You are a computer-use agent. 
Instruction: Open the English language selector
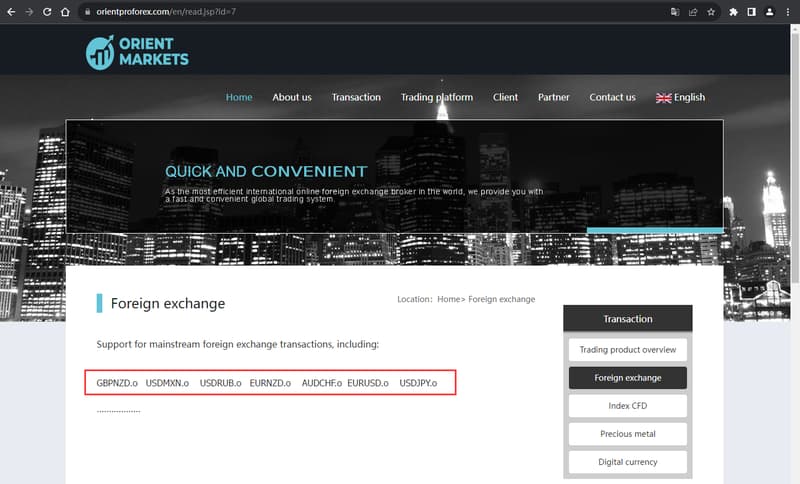coord(680,97)
